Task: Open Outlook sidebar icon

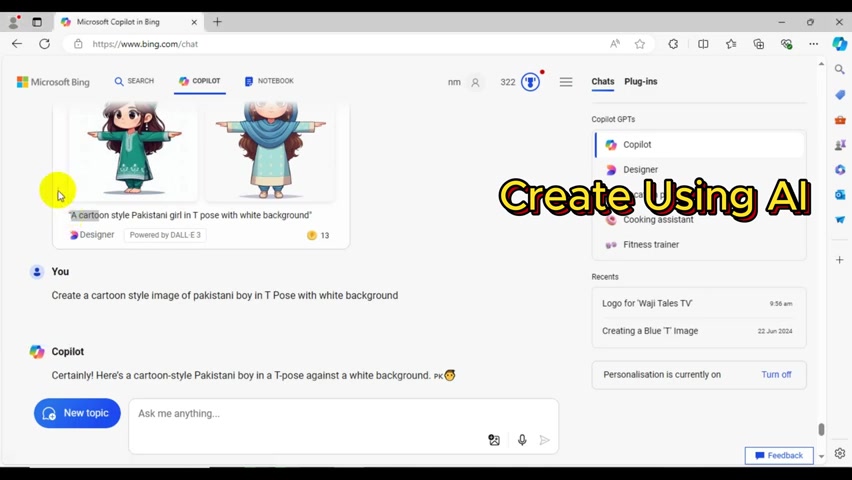Action: pyautogui.click(x=840, y=195)
